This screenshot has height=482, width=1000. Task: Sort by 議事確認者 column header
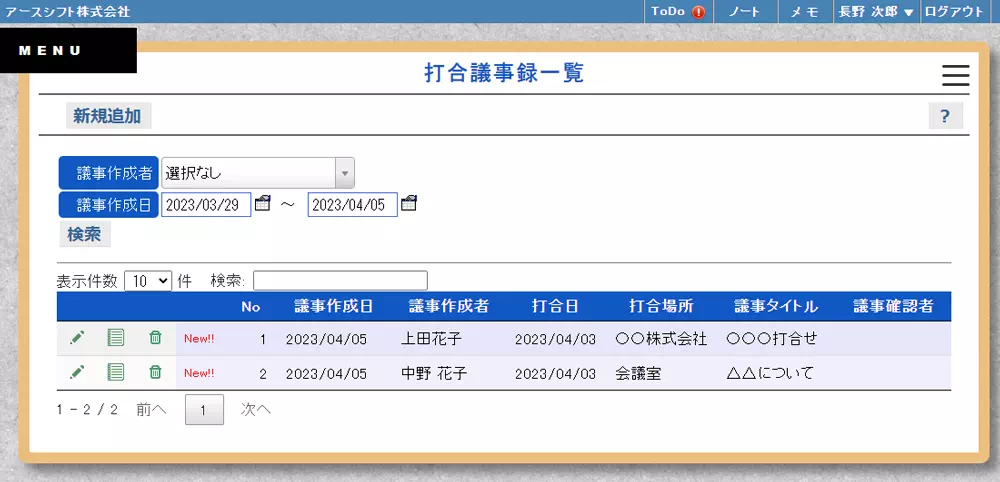[893, 307]
